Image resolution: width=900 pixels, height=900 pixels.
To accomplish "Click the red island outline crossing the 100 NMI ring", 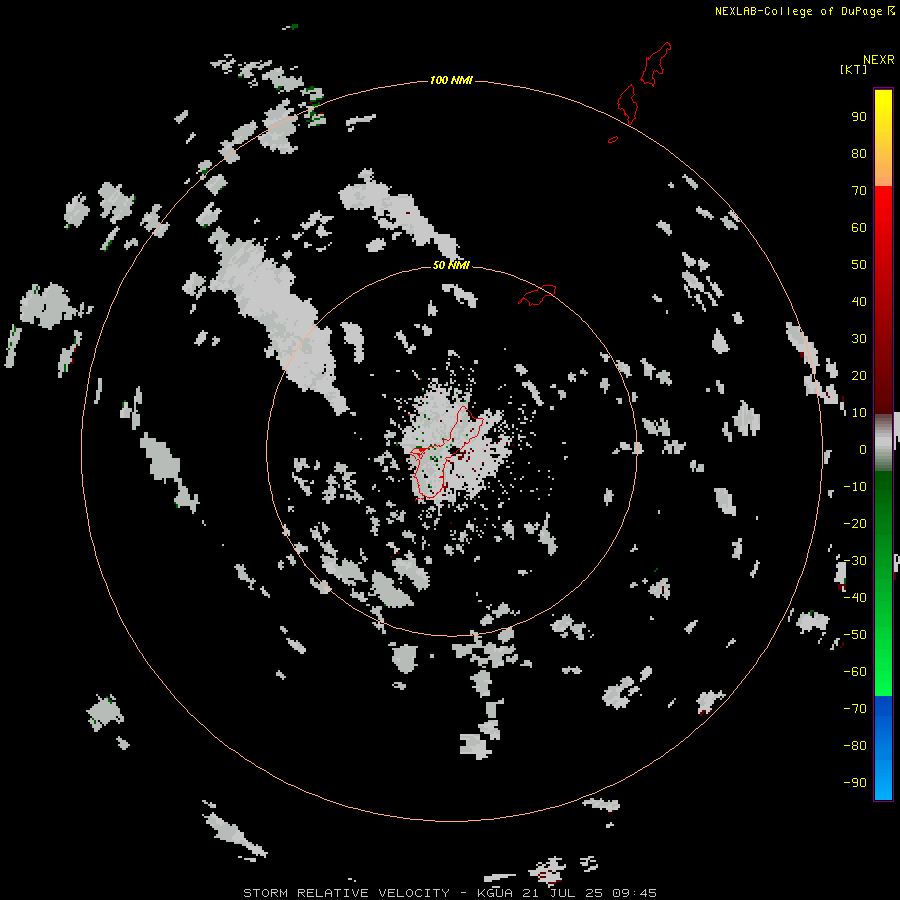I will pyautogui.click(x=627, y=104).
